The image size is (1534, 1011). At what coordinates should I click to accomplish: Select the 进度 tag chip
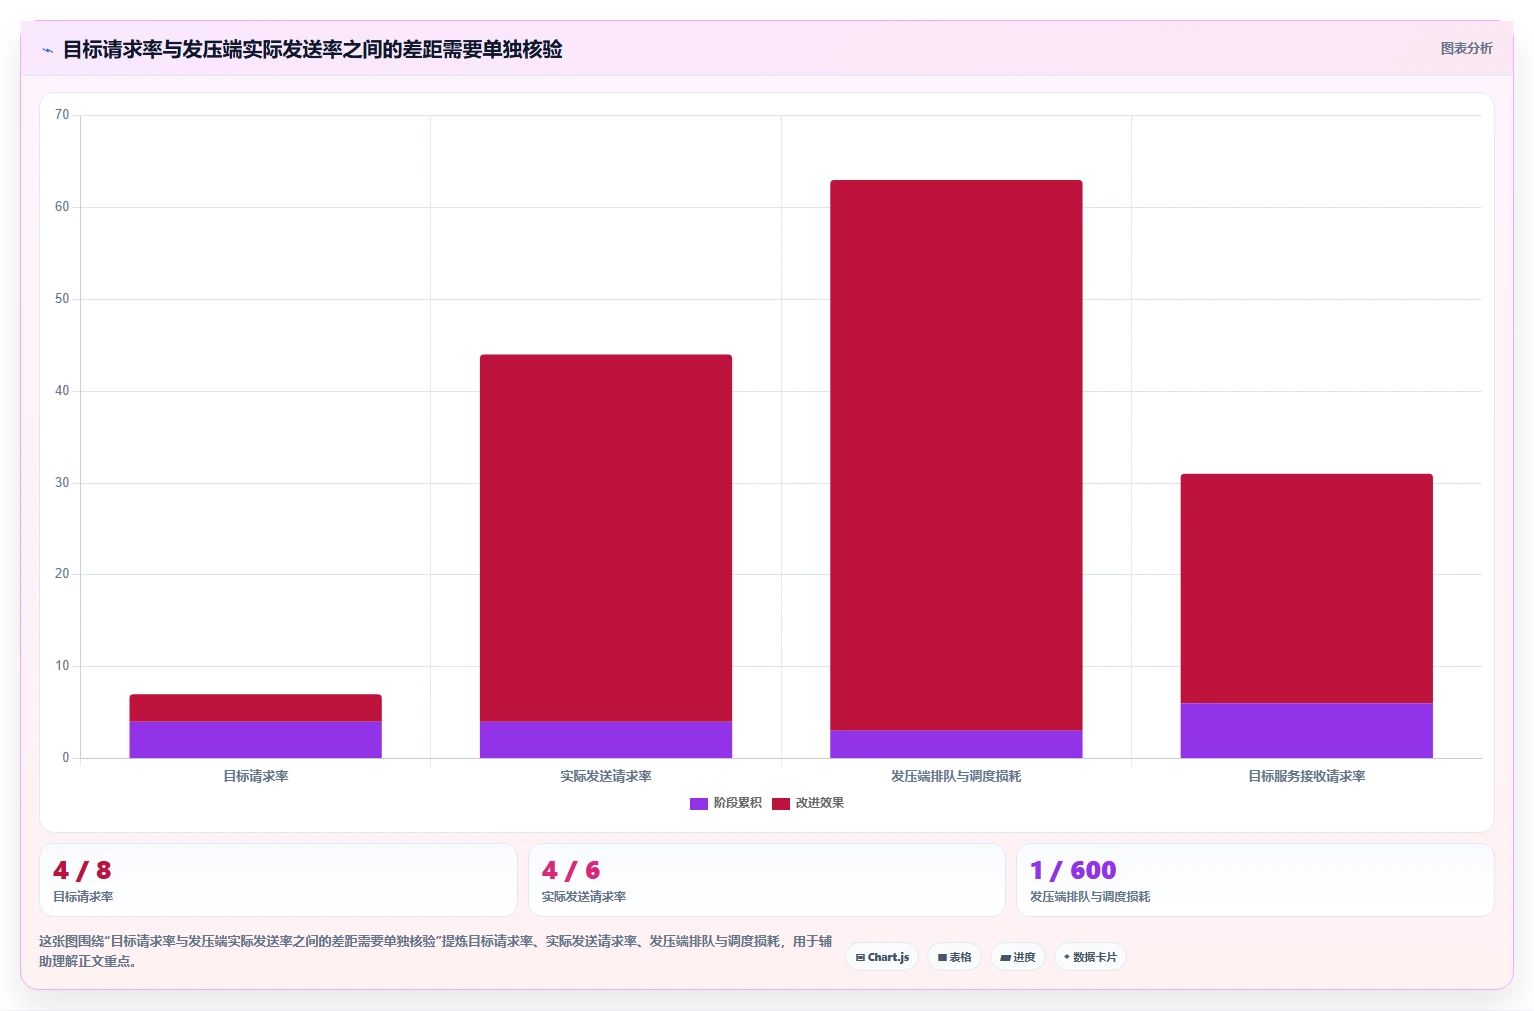click(1018, 957)
